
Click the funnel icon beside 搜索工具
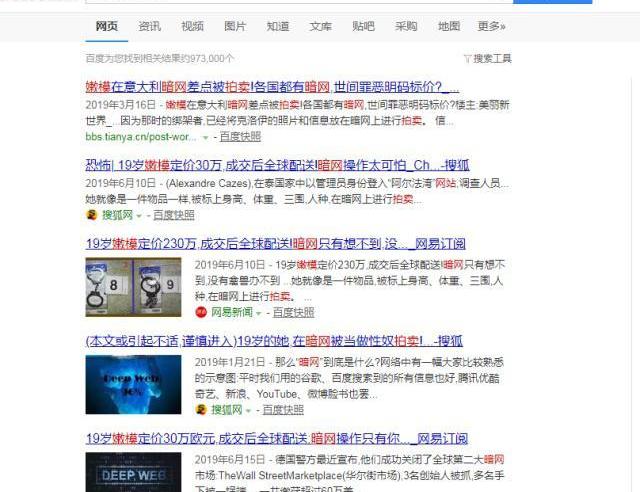tap(468, 59)
